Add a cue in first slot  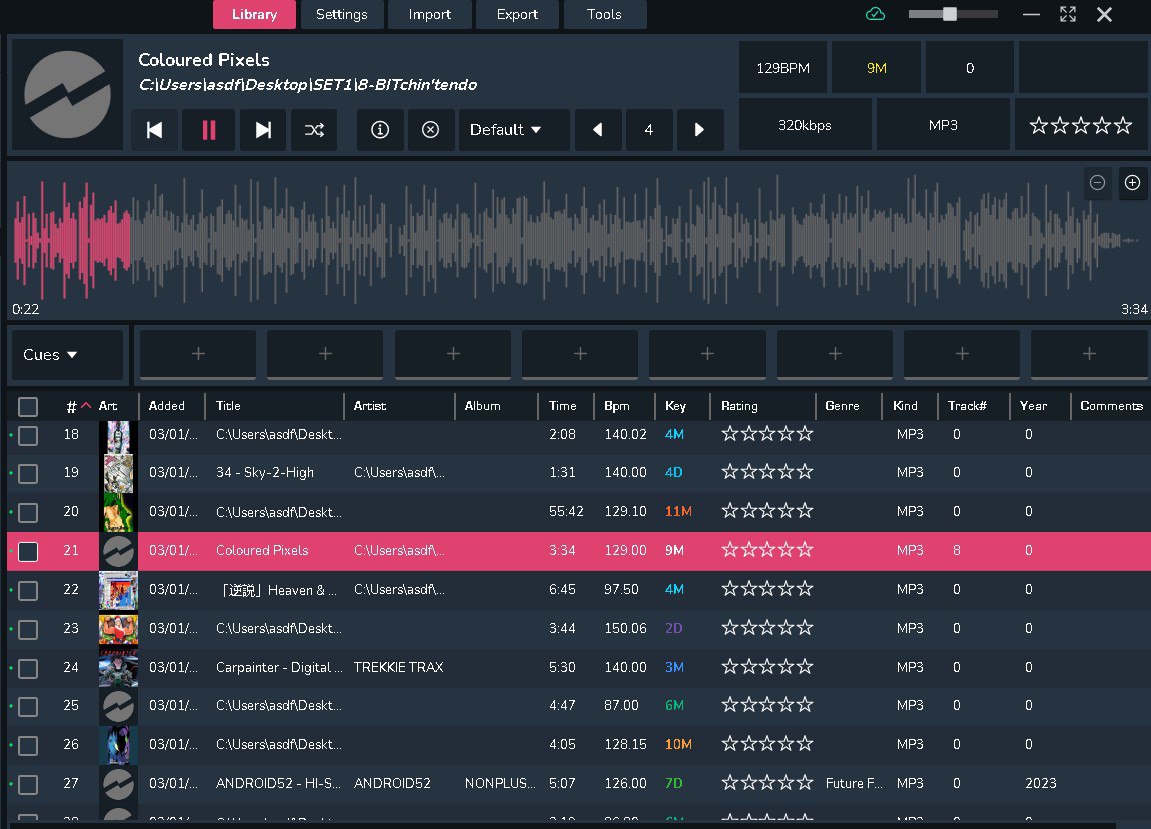point(198,354)
